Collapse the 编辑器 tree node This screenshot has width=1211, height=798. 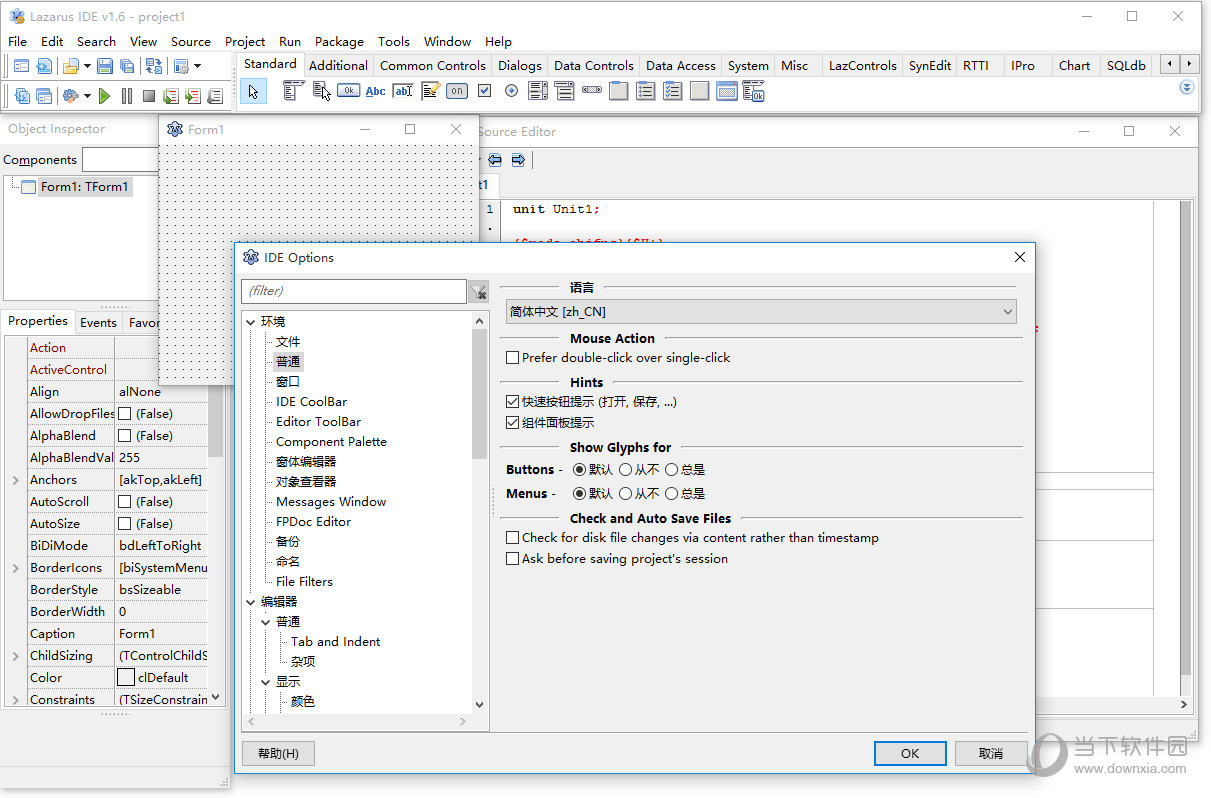click(x=251, y=602)
